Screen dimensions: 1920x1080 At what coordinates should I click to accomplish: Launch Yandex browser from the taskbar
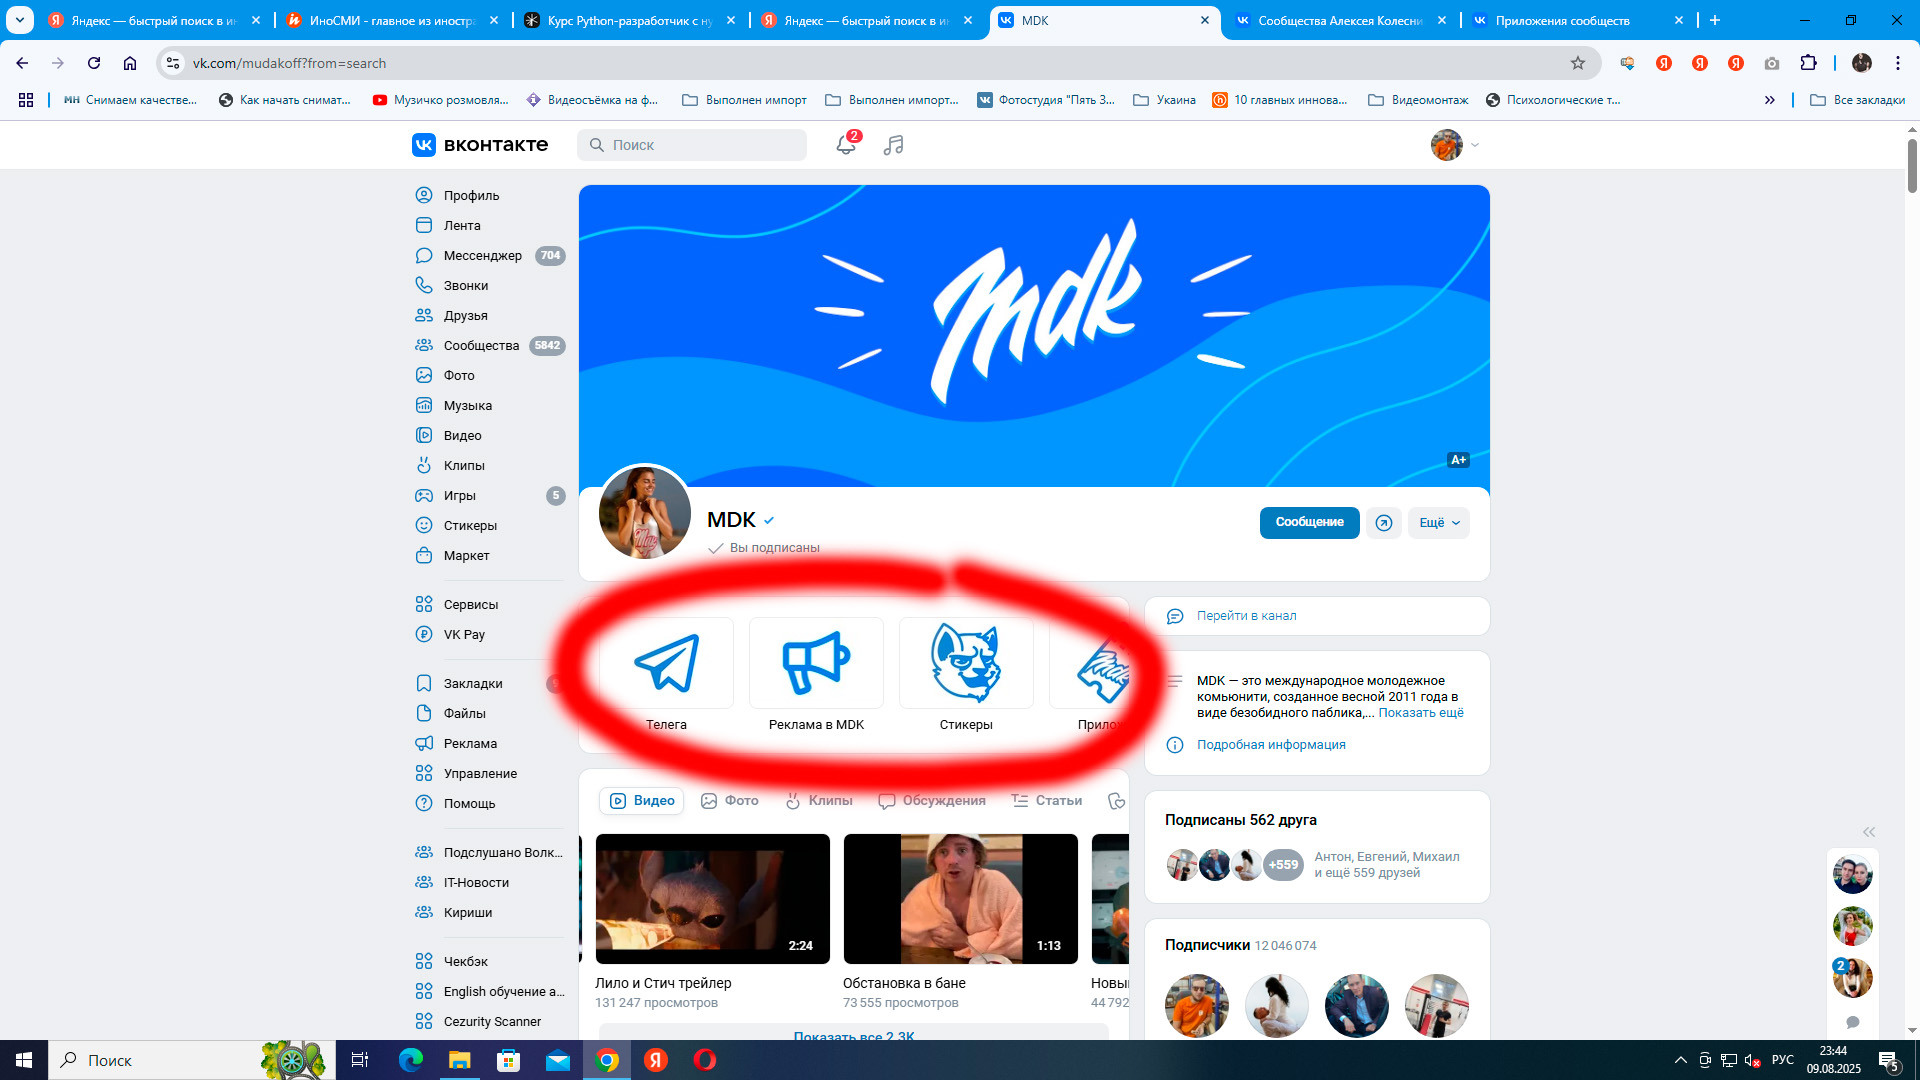[656, 1060]
